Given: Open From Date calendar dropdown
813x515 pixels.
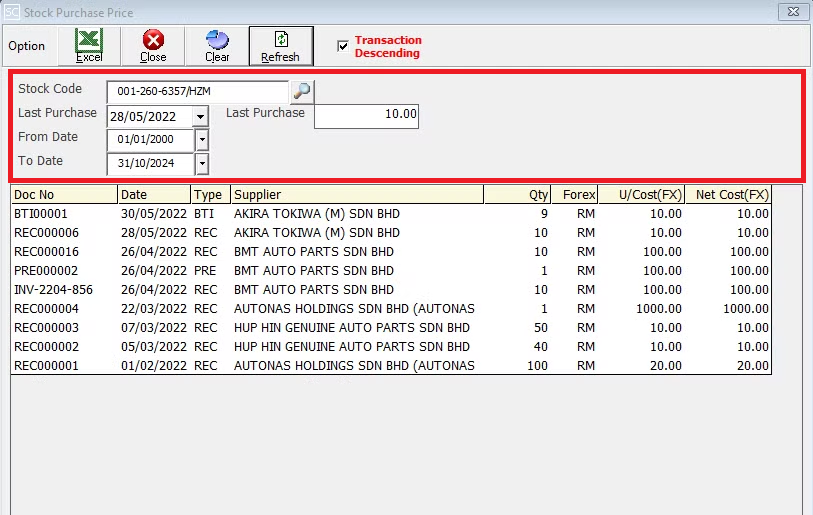Looking at the screenshot, I should [202, 140].
